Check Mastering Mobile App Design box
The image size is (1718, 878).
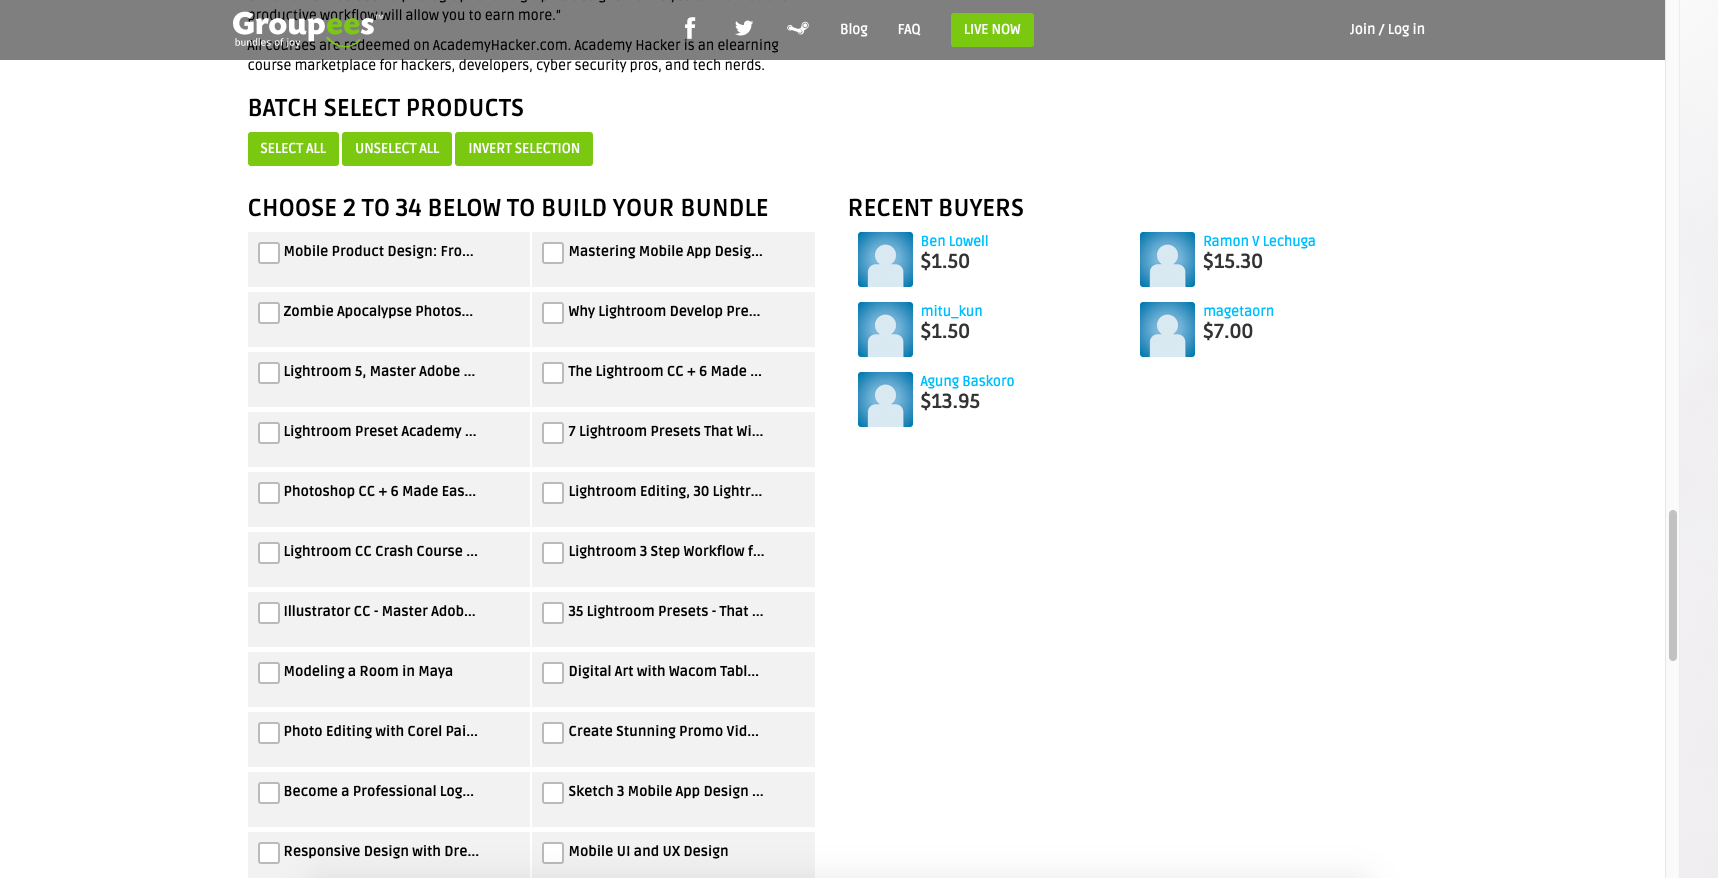pos(553,253)
